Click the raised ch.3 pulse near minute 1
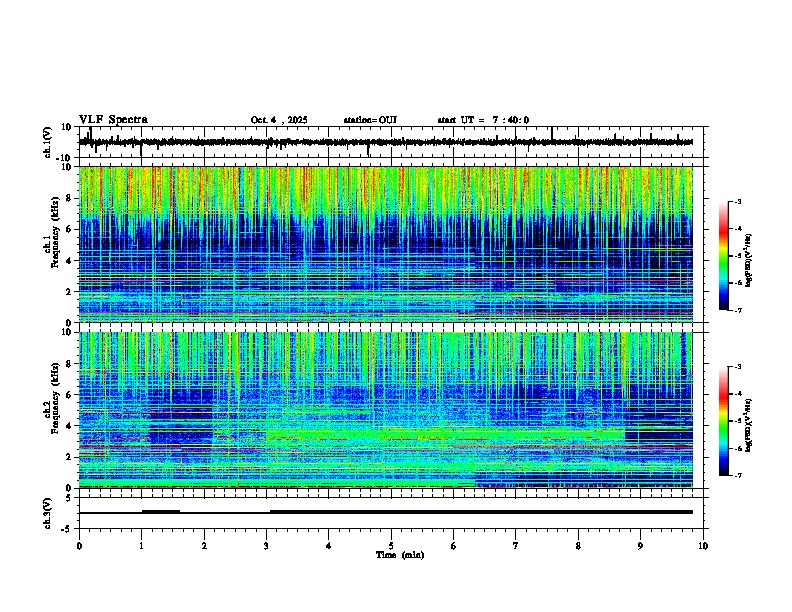Screen dimensions: 792x612 click(161, 511)
